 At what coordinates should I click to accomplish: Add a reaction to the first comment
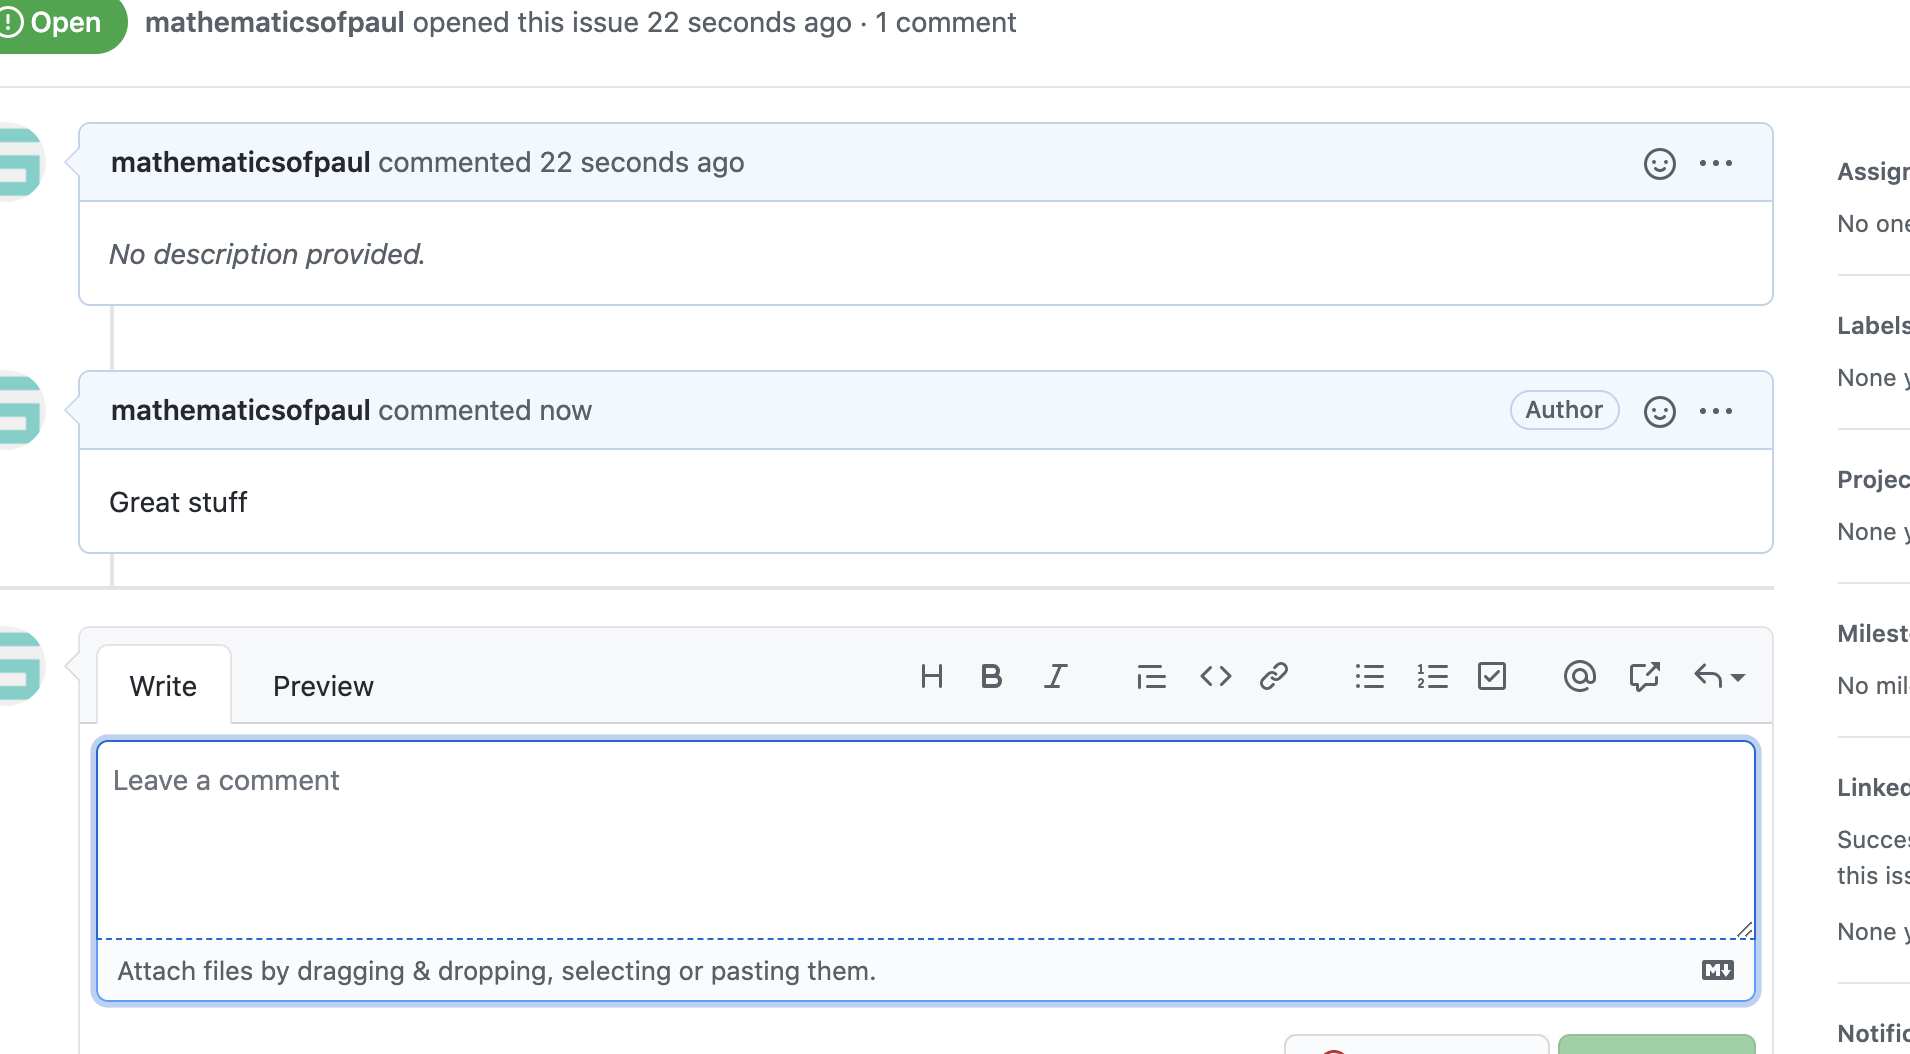click(x=1659, y=163)
